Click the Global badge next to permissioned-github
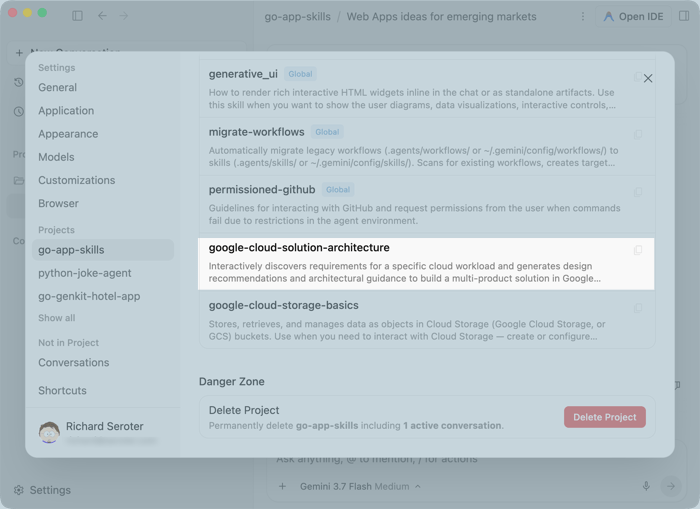 (x=338, y=190)
